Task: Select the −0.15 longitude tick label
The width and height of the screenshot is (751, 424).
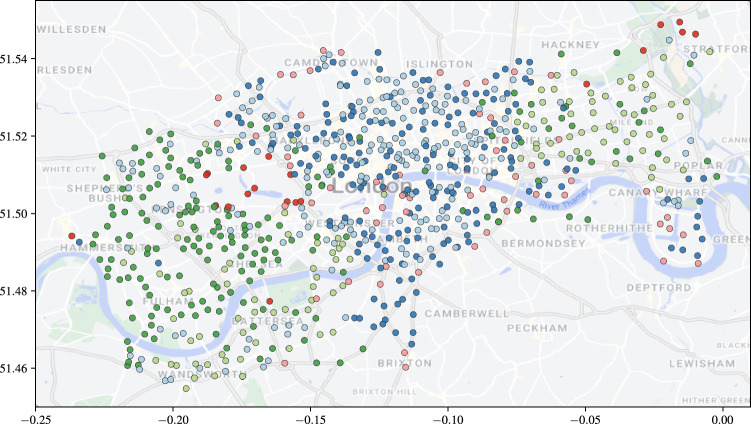Action: coord(310,420)
